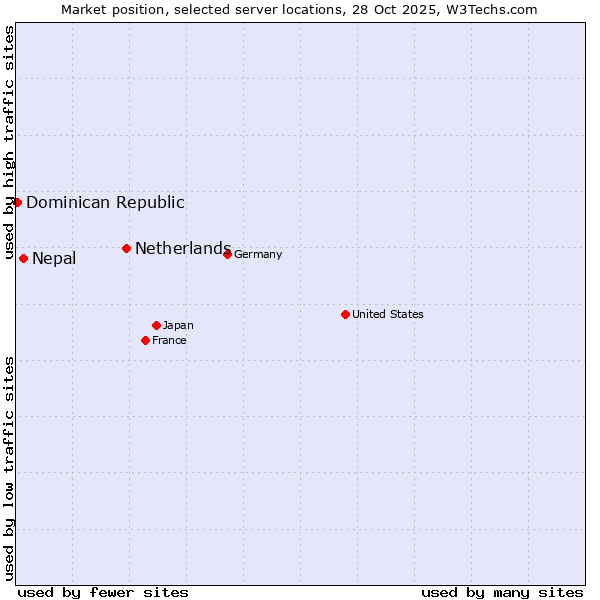This screenshot has width=600, height=600.
Task: Click the Netherlands red dot marker
Action: click(126, 248)
